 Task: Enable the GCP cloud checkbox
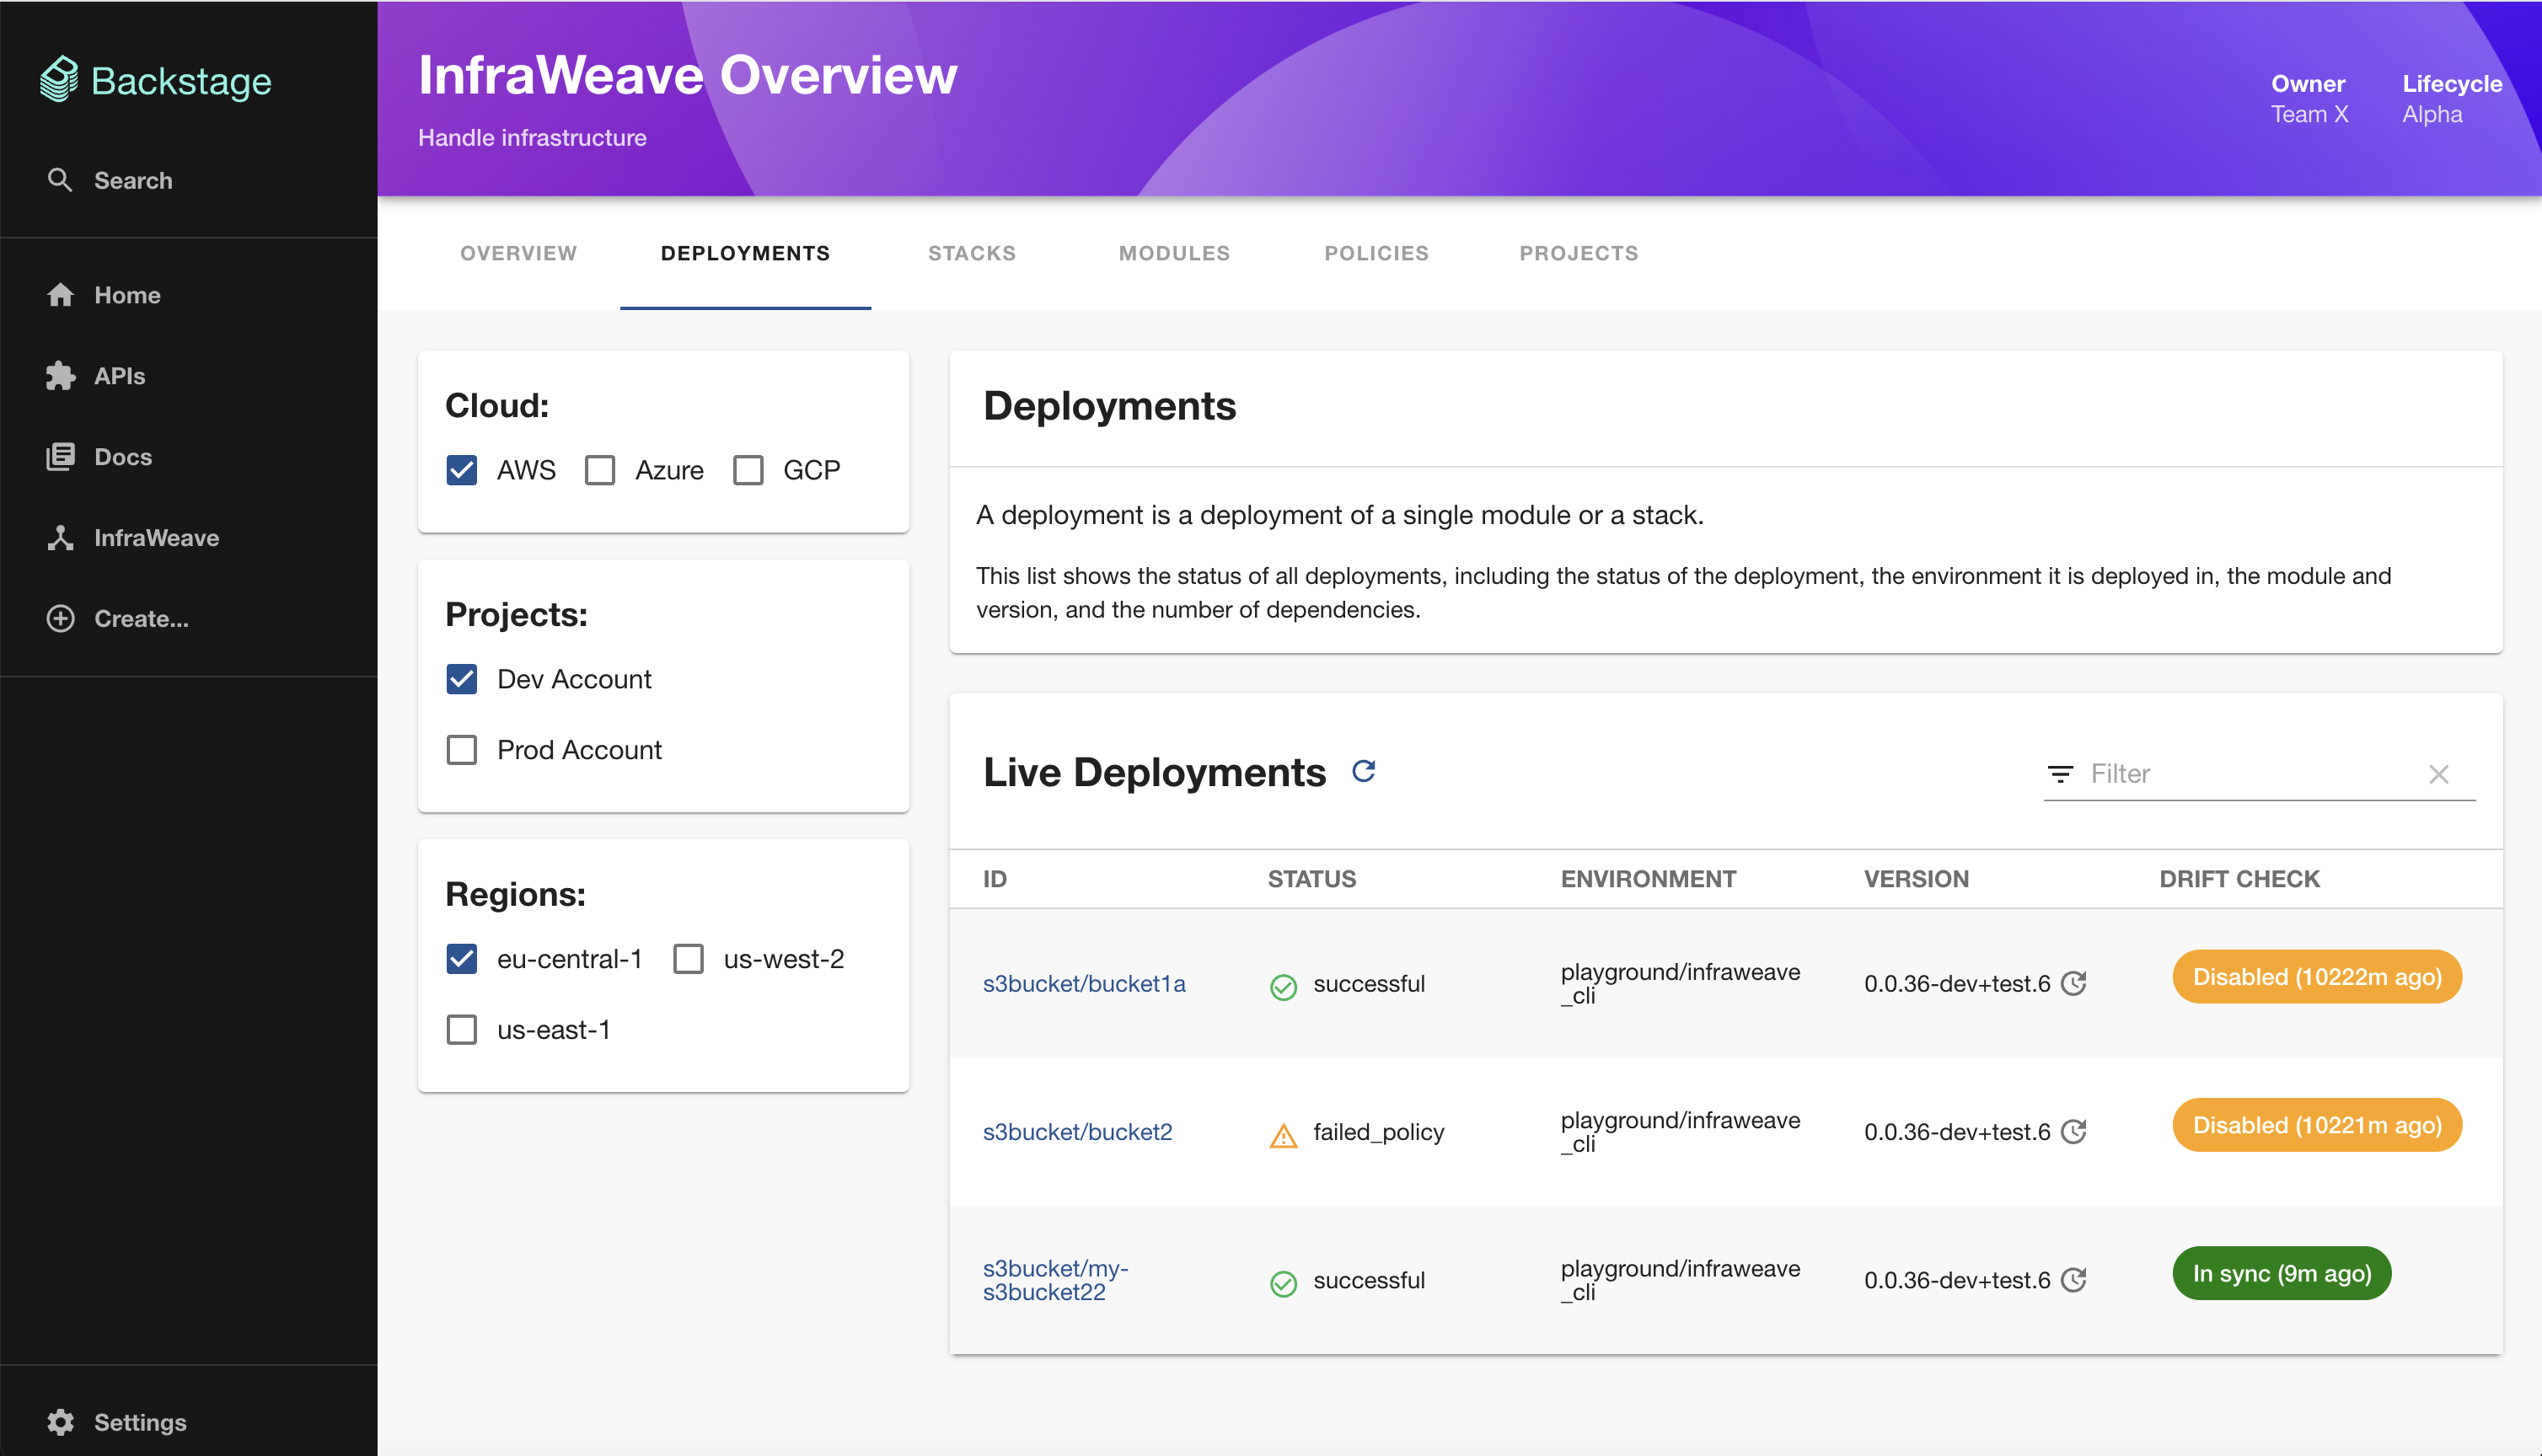pos(748,469)
